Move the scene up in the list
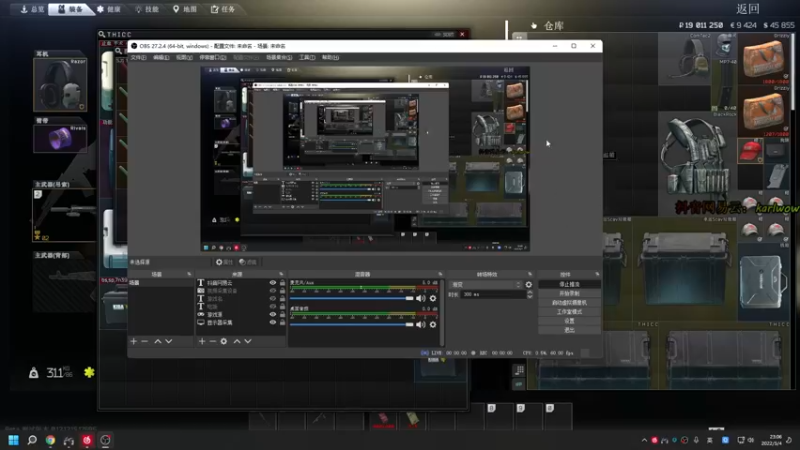 pyautogui.click(x=158, y=341)
